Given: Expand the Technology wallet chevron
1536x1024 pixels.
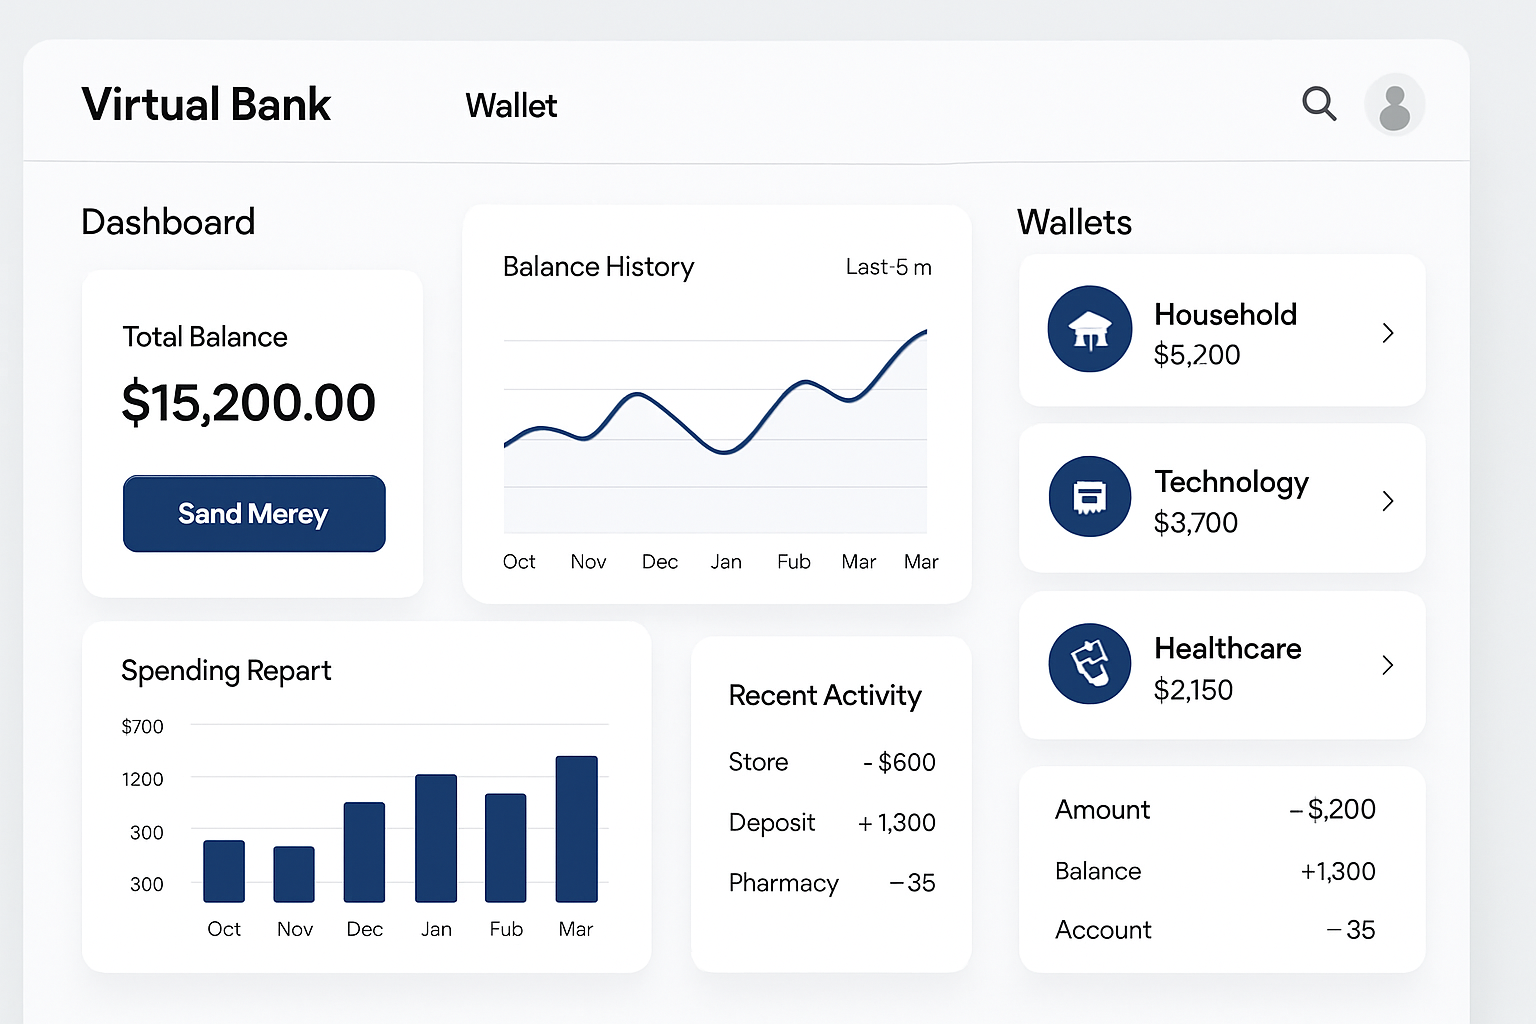Looking at the screenshot, I should click(x=1387, y=501).
